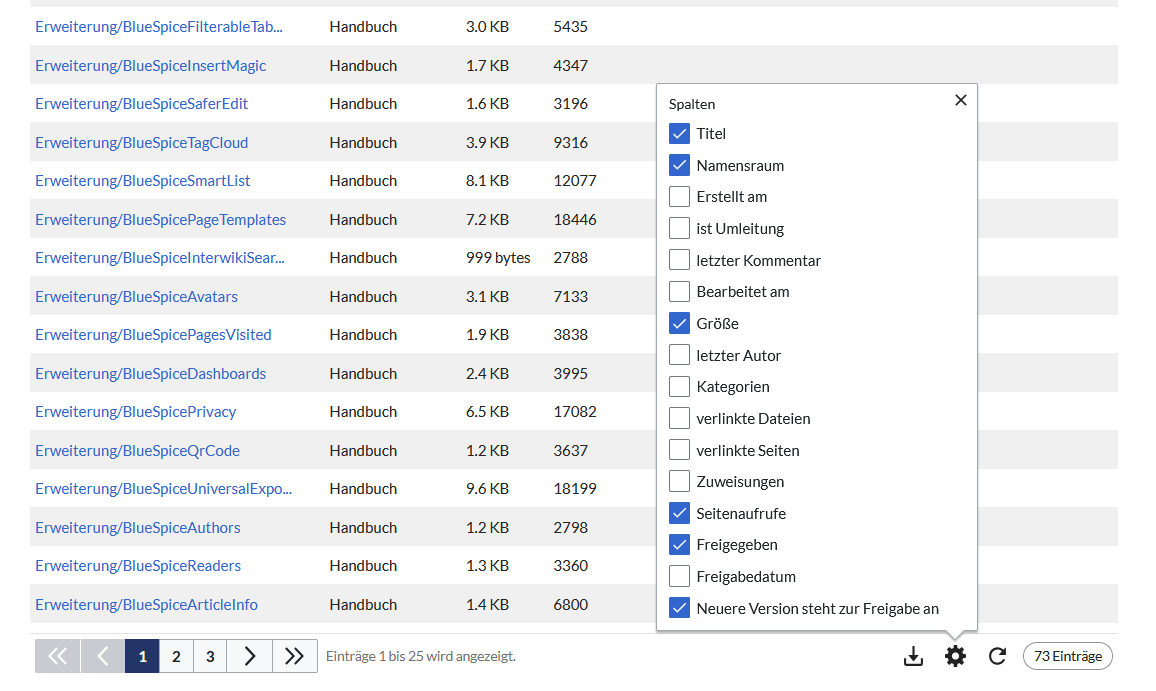The image size is (1156, 691).
Task: Uncheck the Titel column checkbox
Action: [680, 134]
